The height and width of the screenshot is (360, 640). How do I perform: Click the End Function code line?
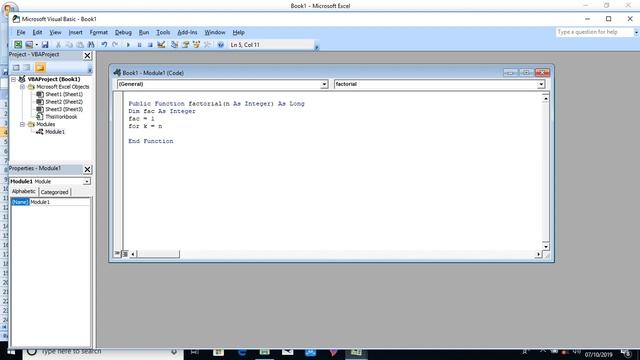(x=151, y=141)
